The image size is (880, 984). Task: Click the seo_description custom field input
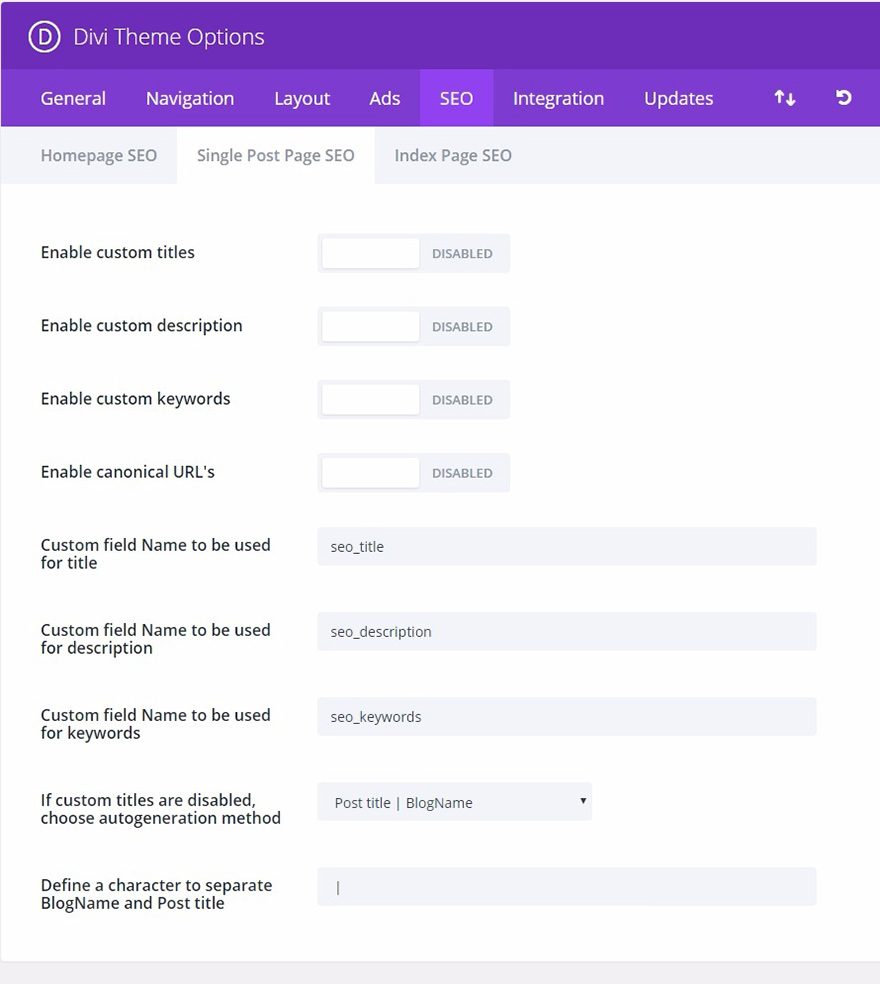[566, 631]
